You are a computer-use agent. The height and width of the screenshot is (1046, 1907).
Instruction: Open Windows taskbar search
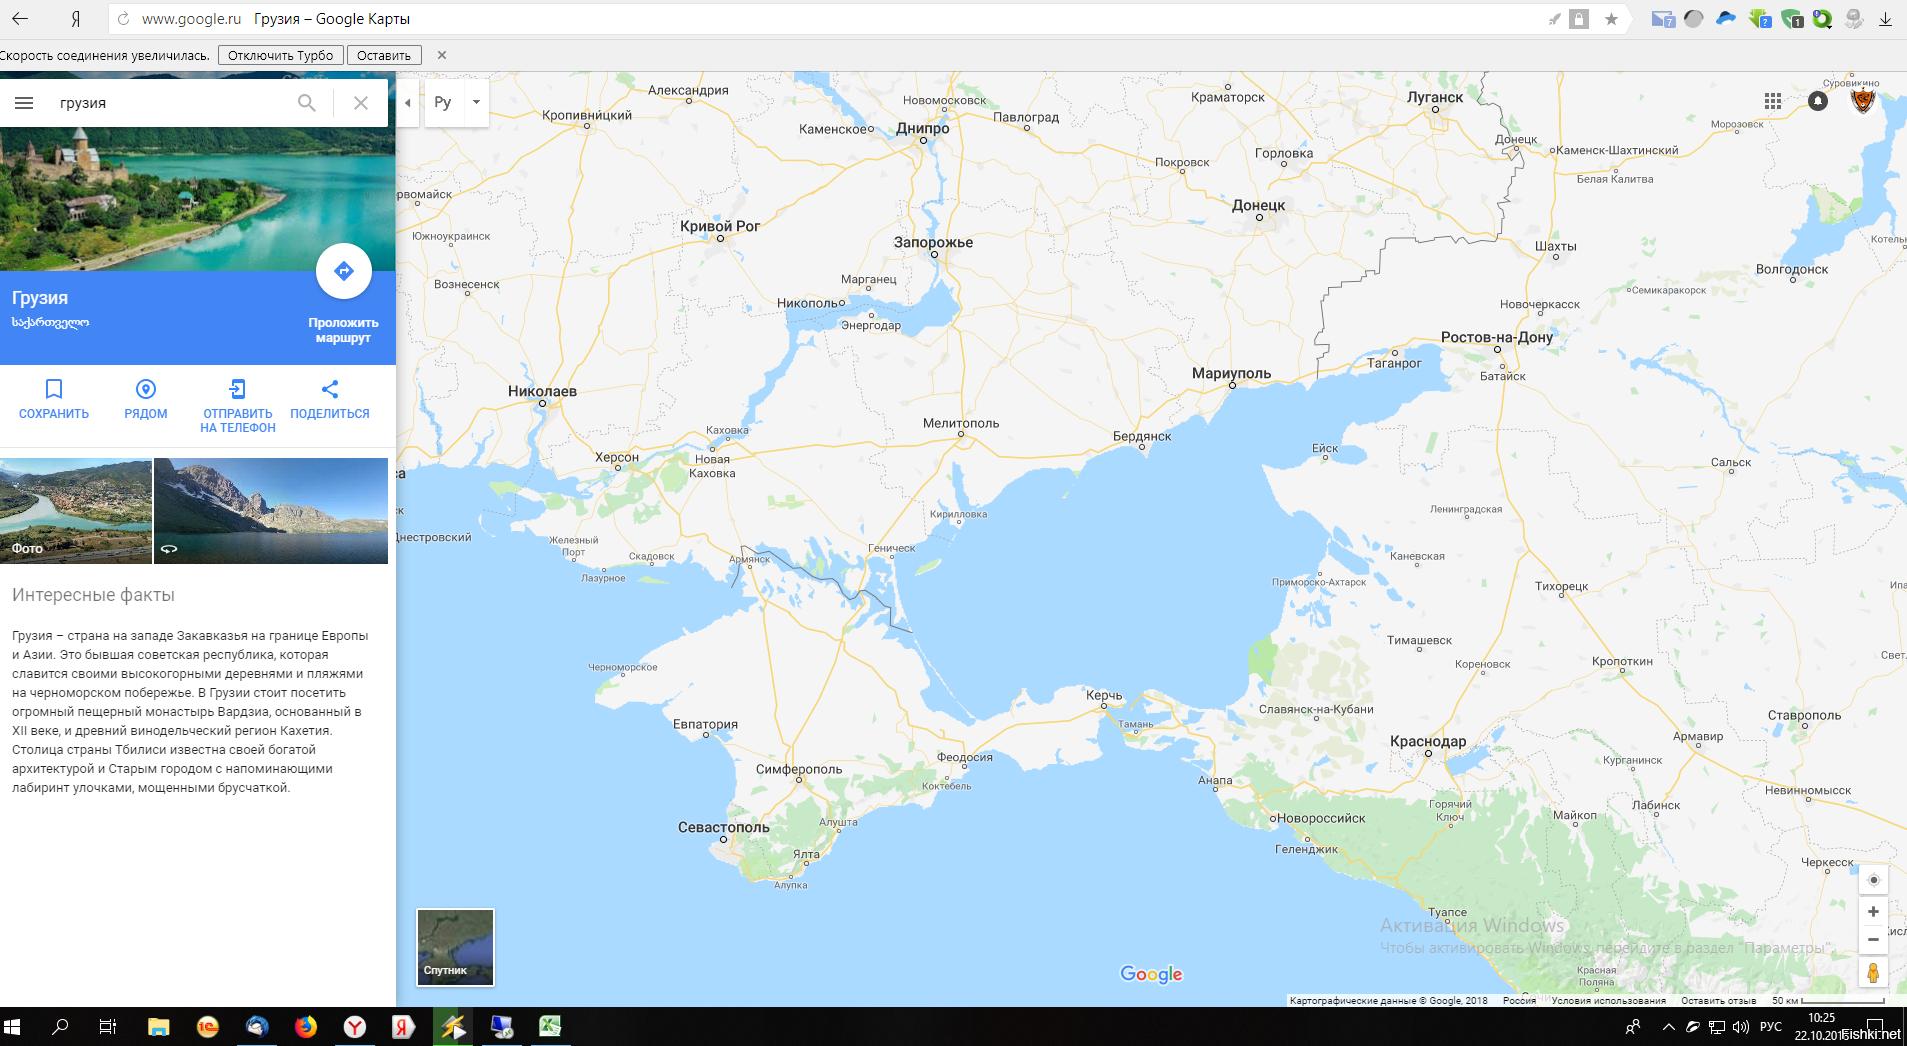click(60, 1027)
